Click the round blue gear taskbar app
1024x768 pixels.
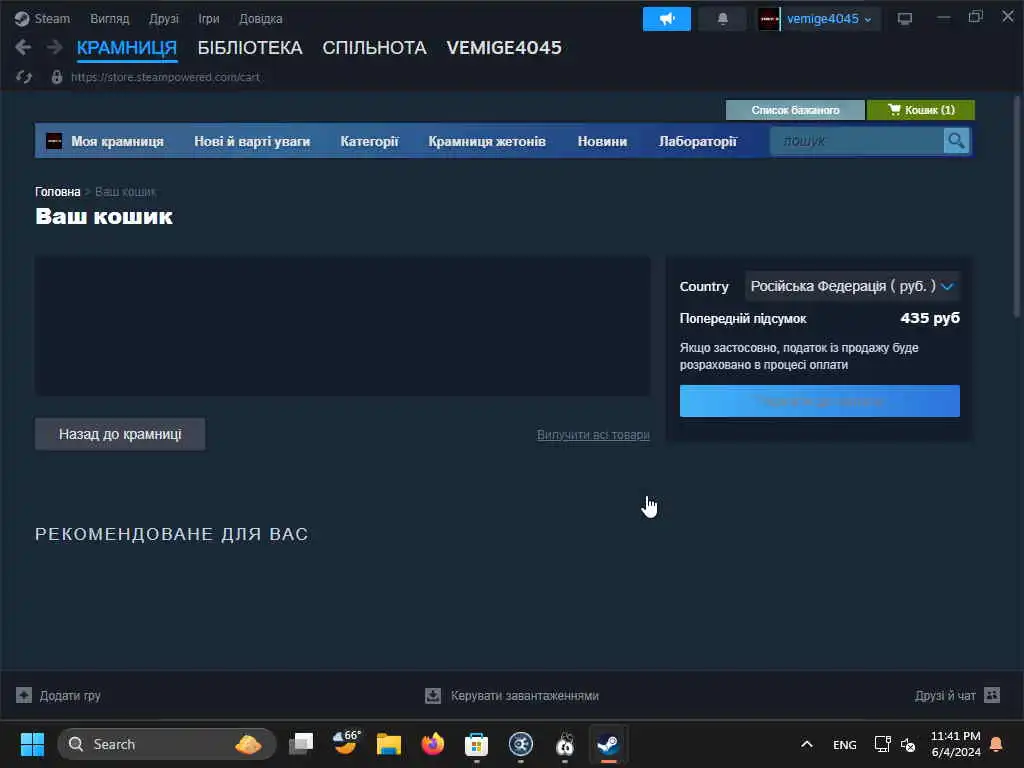520,744
